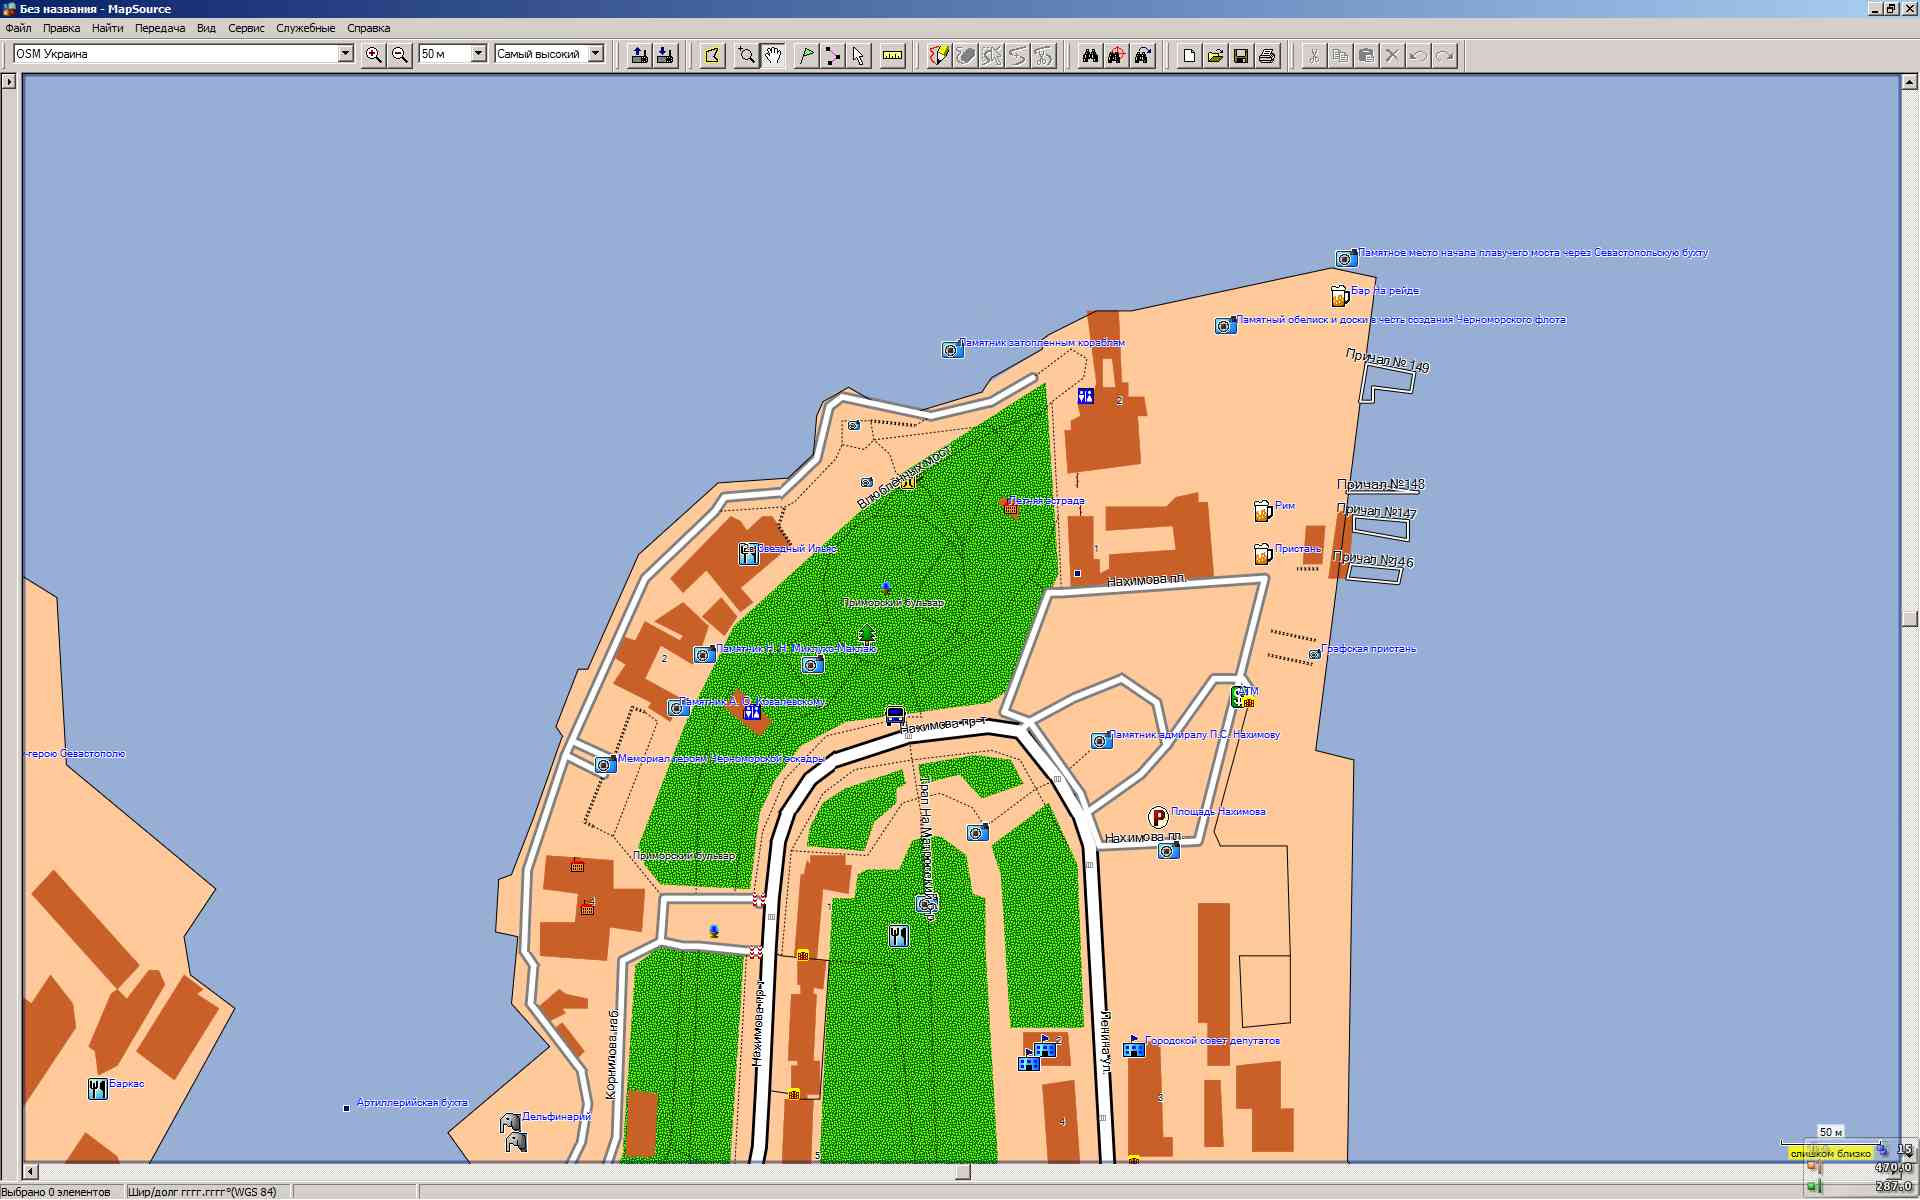Select the waypoint flag tool
This screenshot has width=1920, height=1200.
pyautogui.click(x=806, y=55)
